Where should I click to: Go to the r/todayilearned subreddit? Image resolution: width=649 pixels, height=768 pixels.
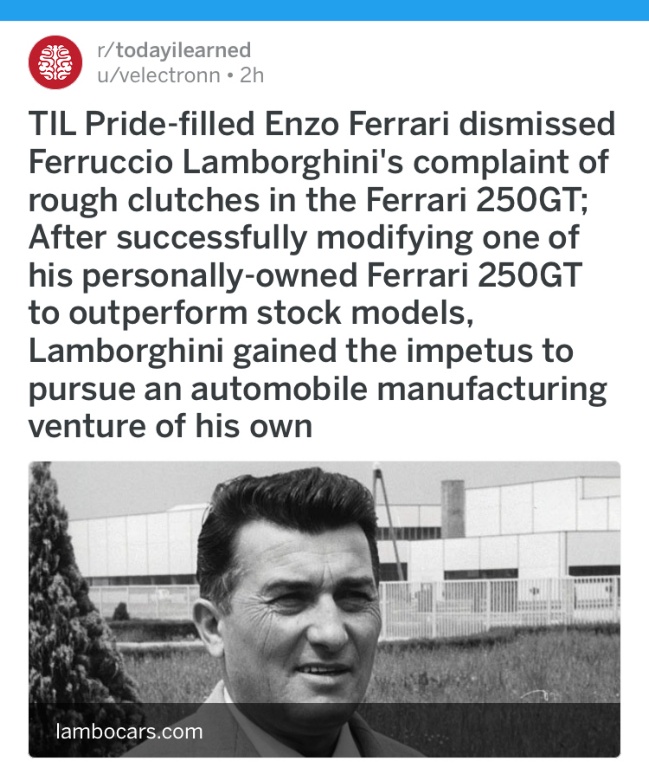tap(174, 50)
